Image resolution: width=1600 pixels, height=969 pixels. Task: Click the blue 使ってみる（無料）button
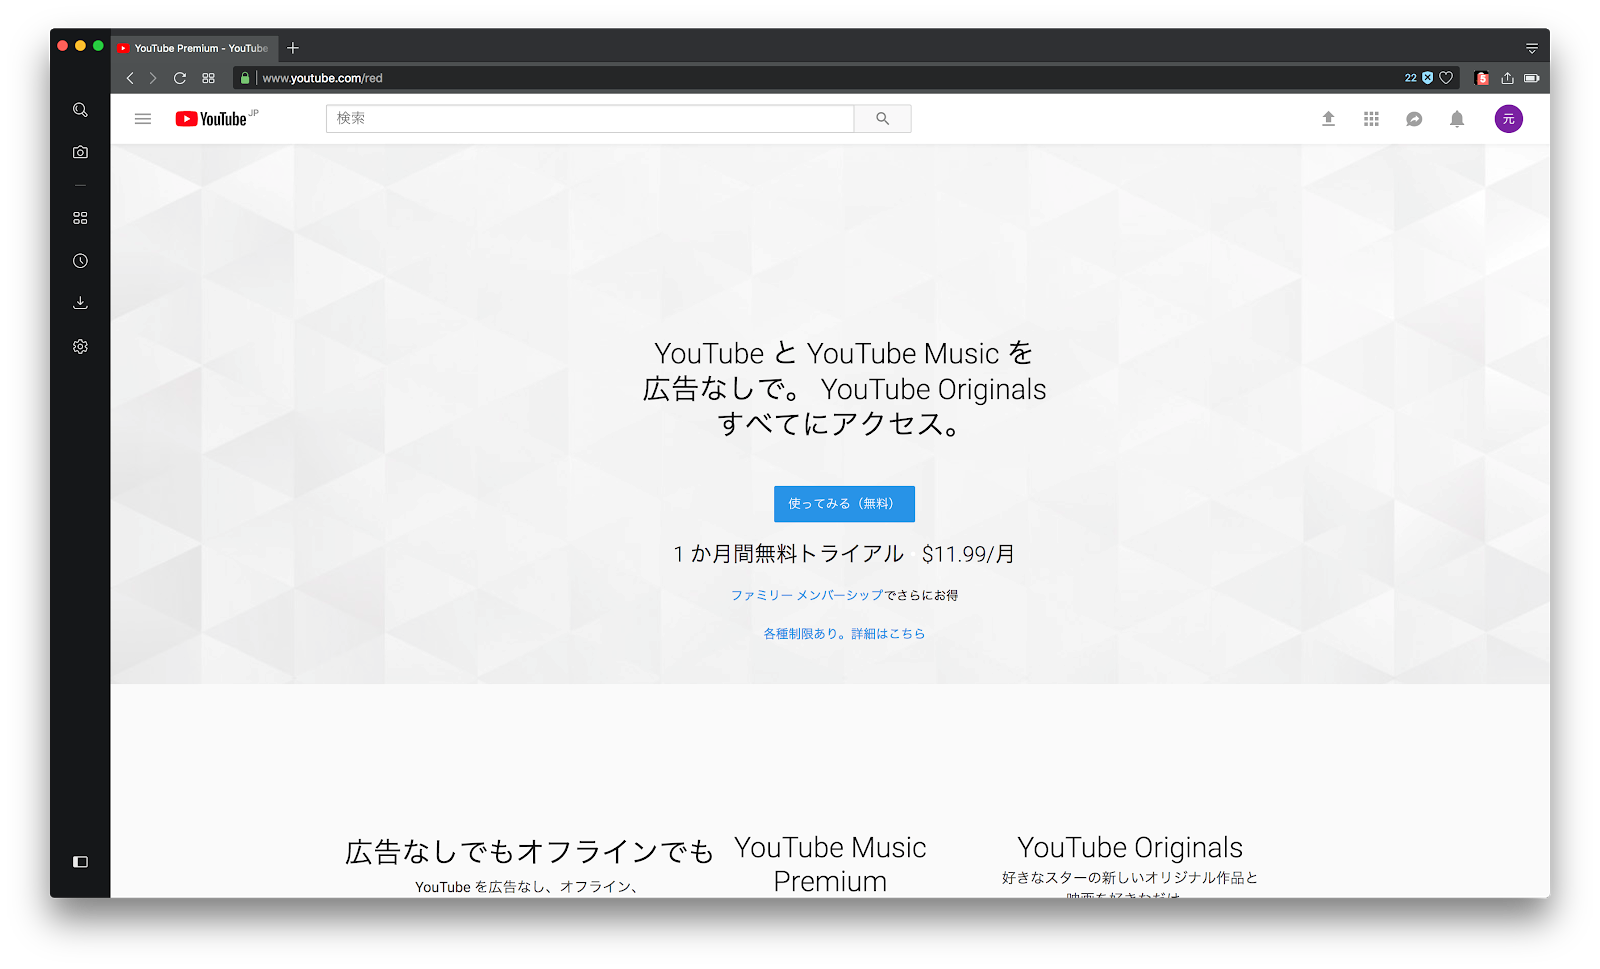[844, 504]
